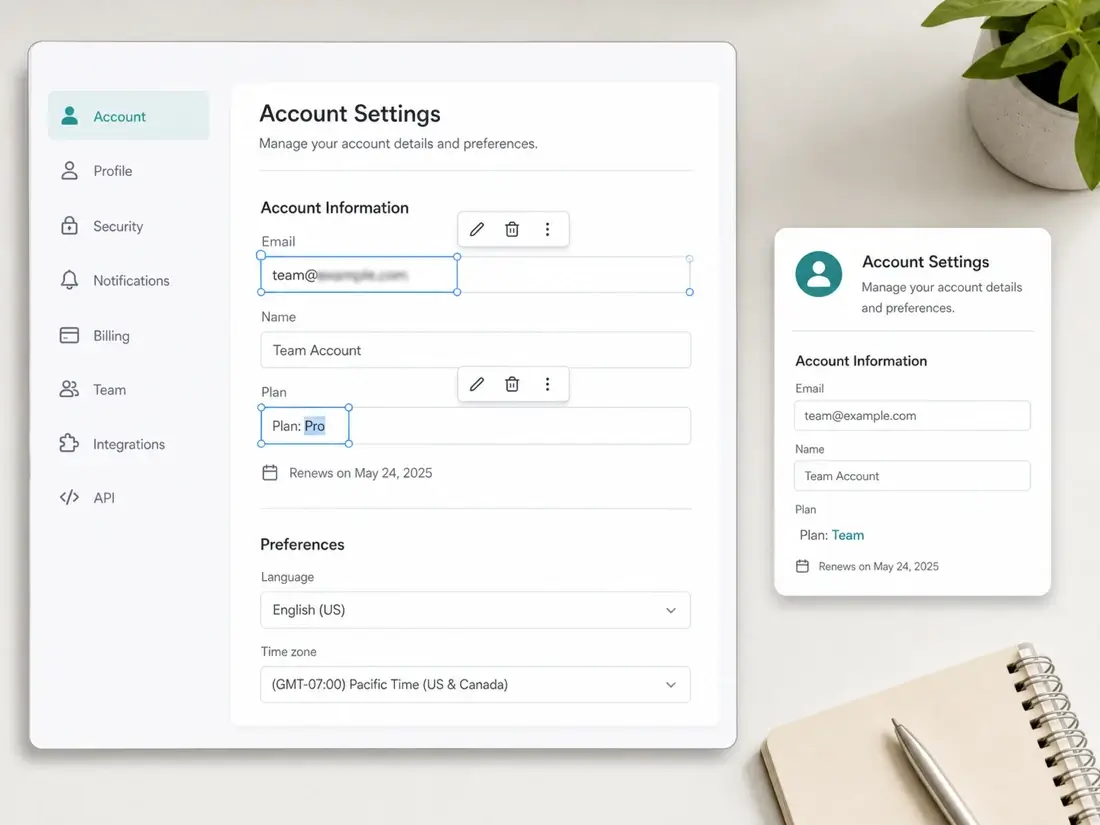1100x825 pixels.
Task: Click the selected Plan: Pro box
Action: coord(305,426)
